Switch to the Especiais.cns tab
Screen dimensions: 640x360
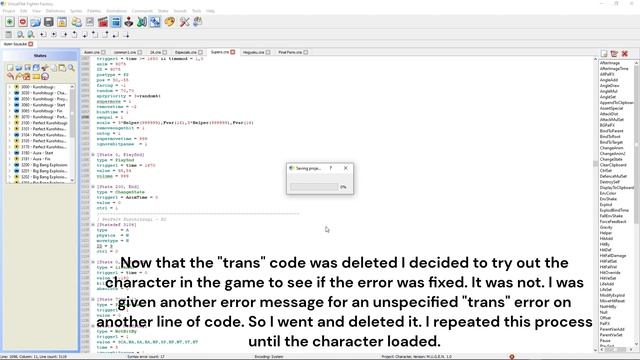coord(186,52)
